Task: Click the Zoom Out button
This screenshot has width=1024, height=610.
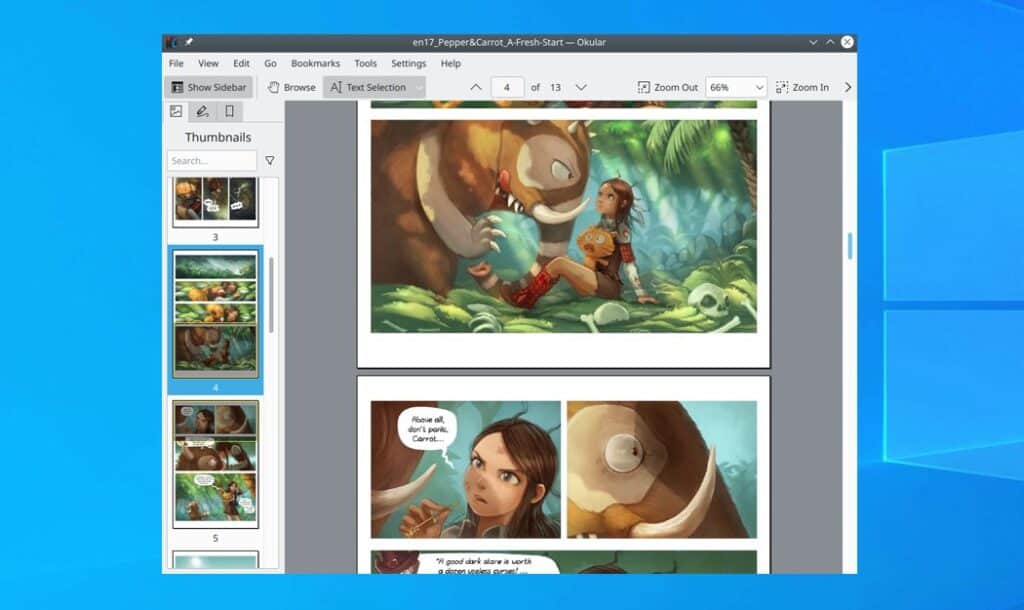Action: 667,87
